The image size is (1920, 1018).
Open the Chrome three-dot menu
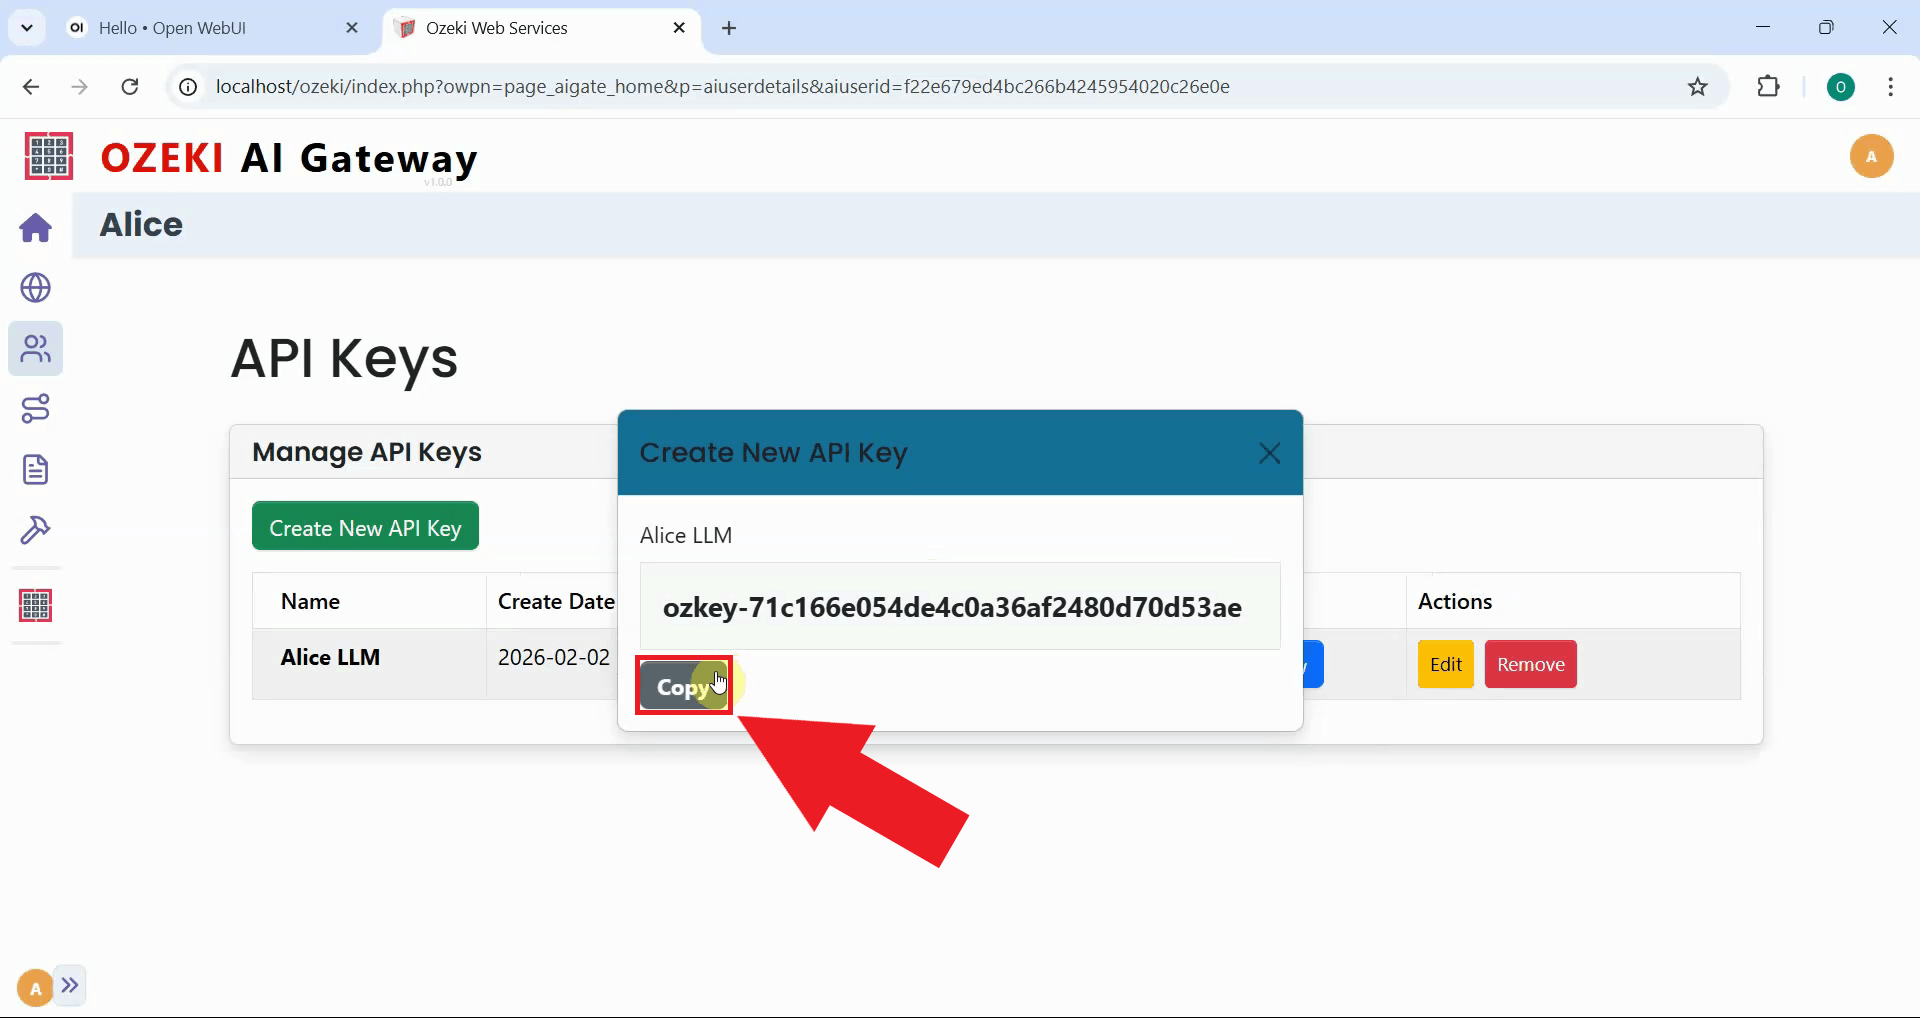tap(1890, 86)
